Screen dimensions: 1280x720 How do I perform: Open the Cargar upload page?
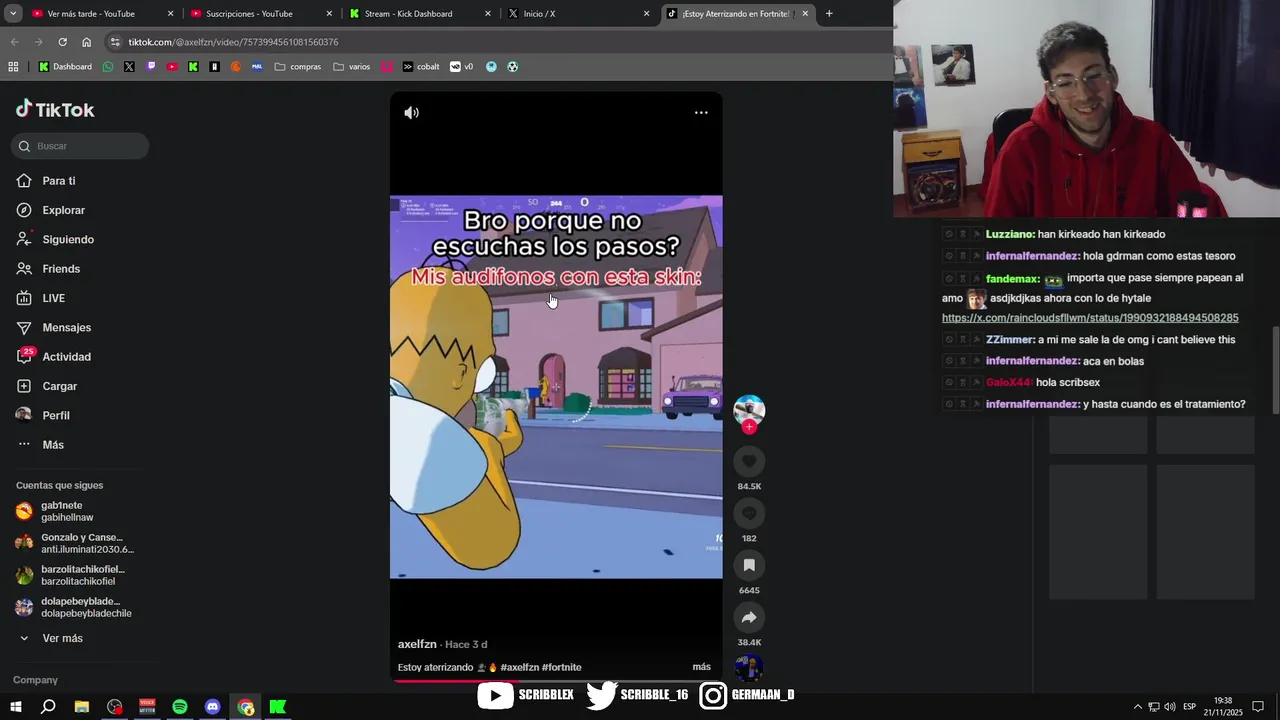59,386
